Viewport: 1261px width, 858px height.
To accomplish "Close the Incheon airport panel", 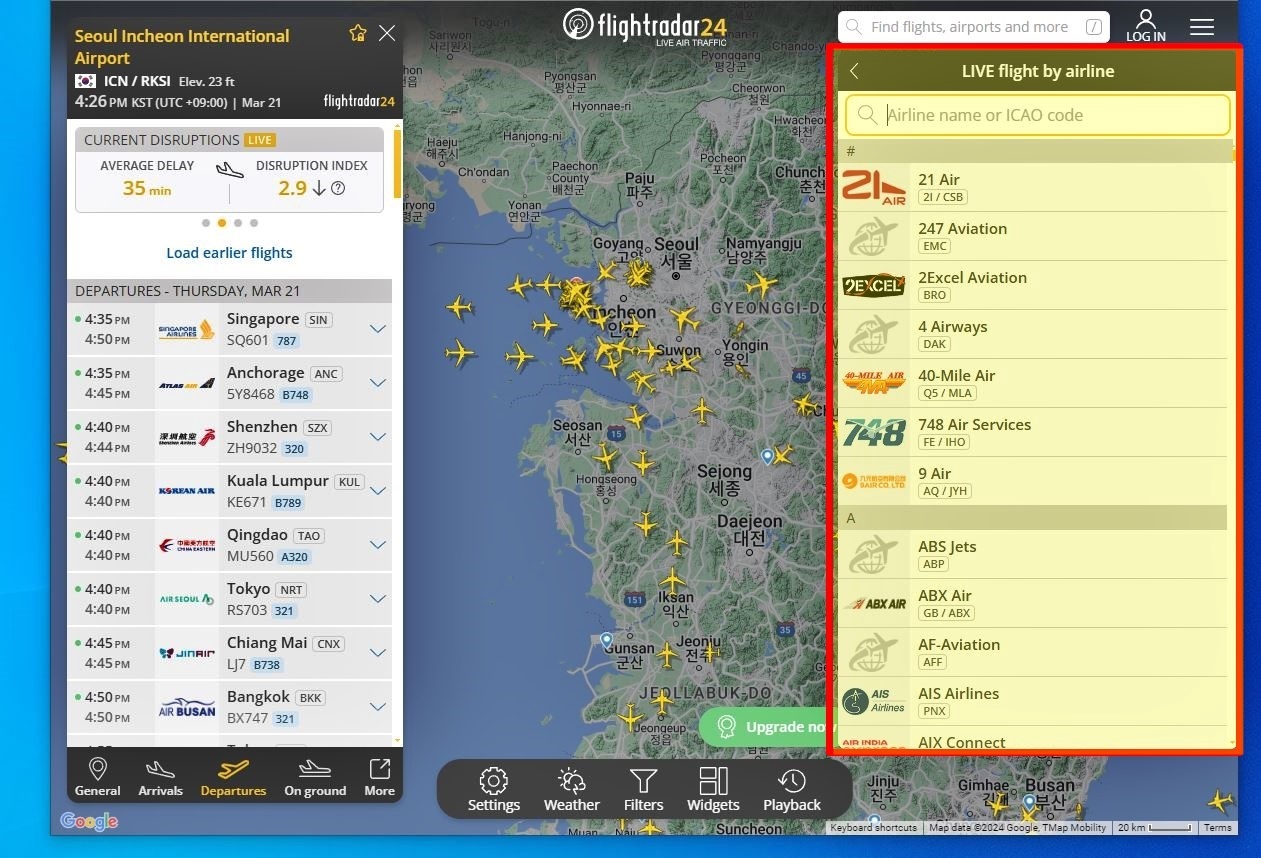I will pos(387,33).
